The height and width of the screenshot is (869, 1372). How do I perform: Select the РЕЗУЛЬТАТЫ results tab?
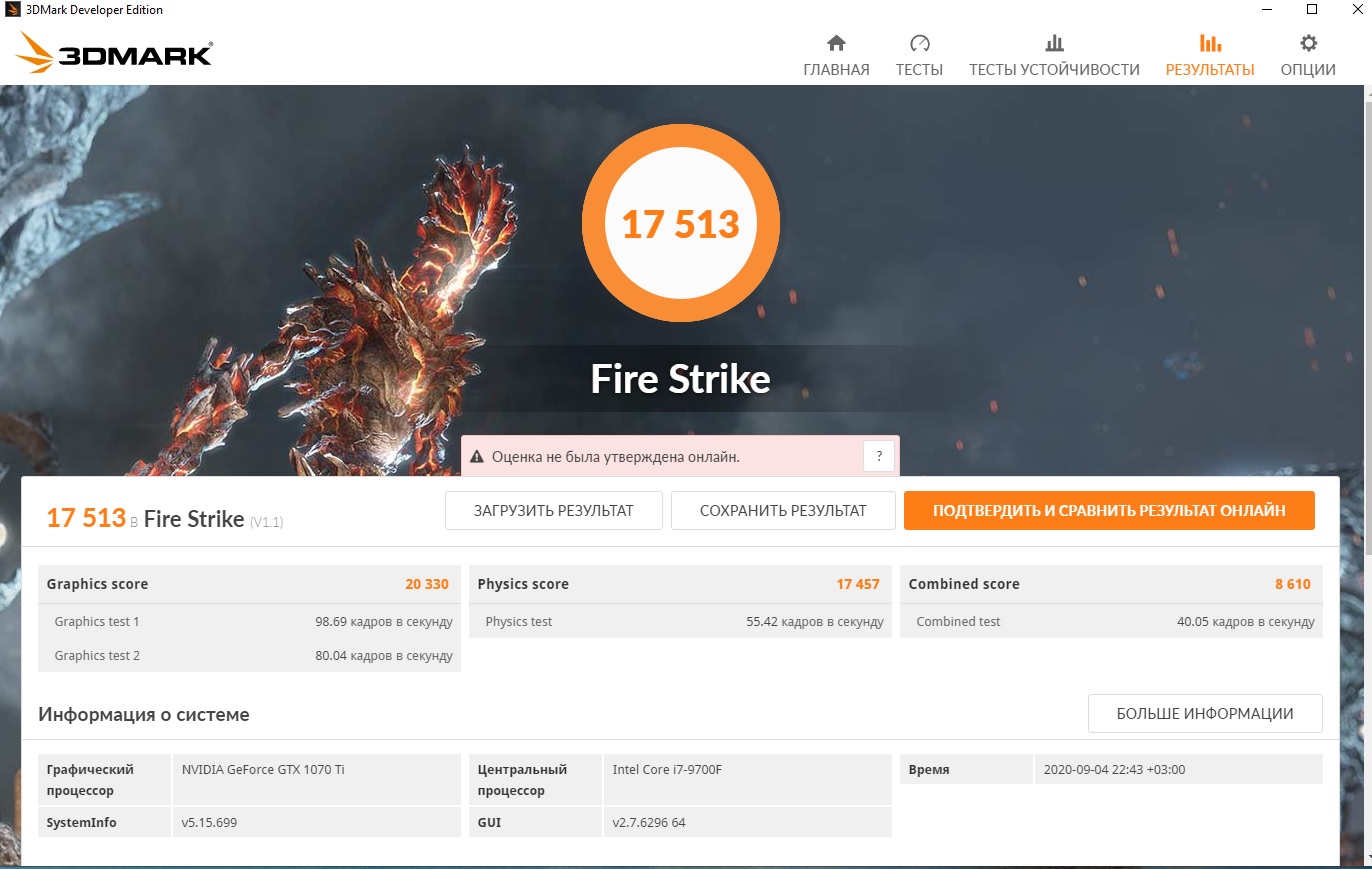1210,56
